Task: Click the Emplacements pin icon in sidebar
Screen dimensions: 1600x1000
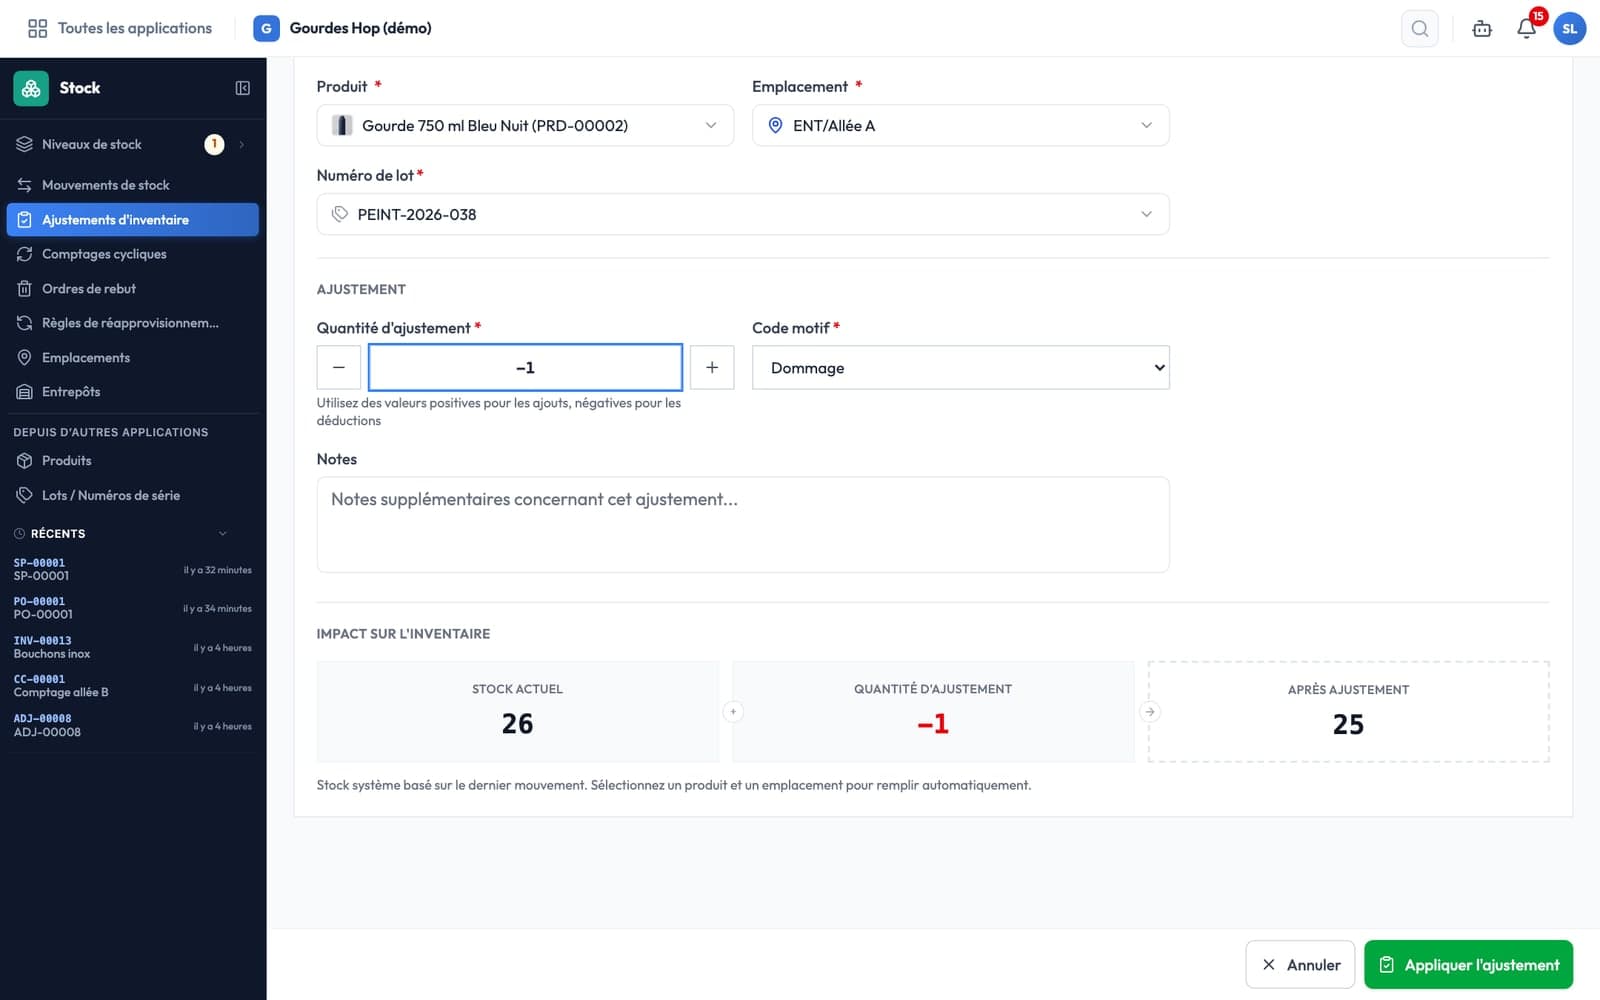Action: coord(25,358)
